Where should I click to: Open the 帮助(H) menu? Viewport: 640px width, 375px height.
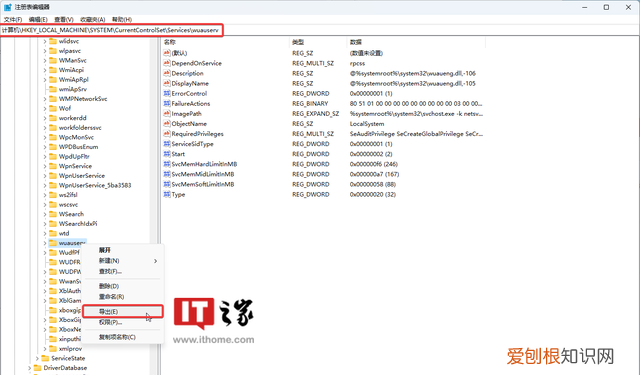[122, 20]
